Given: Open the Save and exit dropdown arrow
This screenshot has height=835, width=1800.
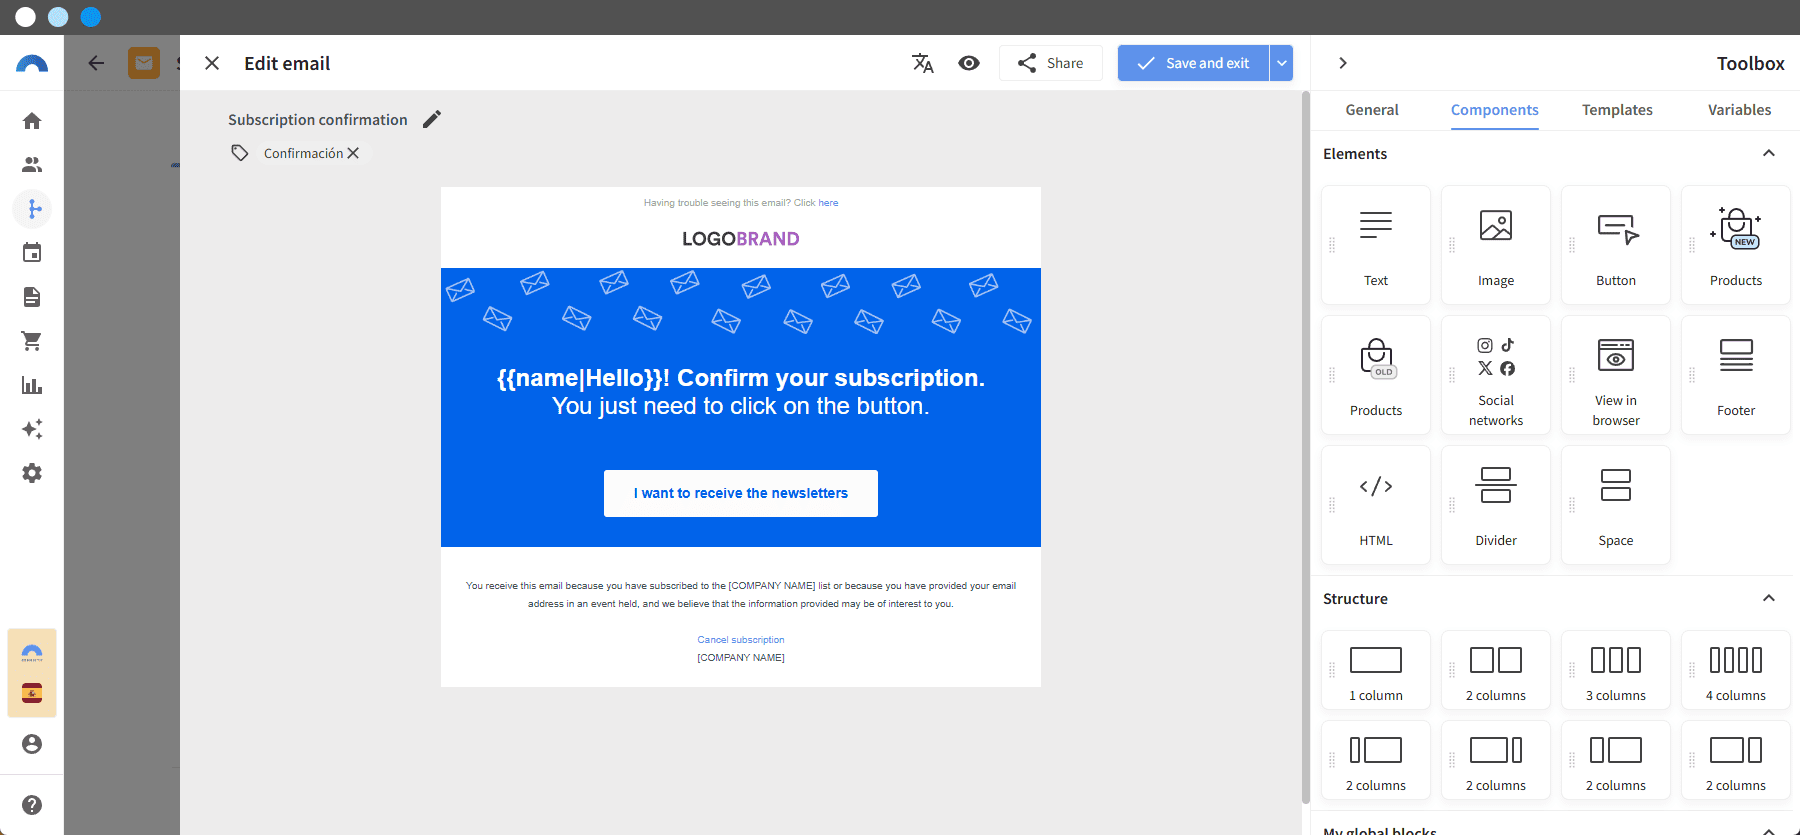Looking at the screenshot, I should coord(1281,63).
